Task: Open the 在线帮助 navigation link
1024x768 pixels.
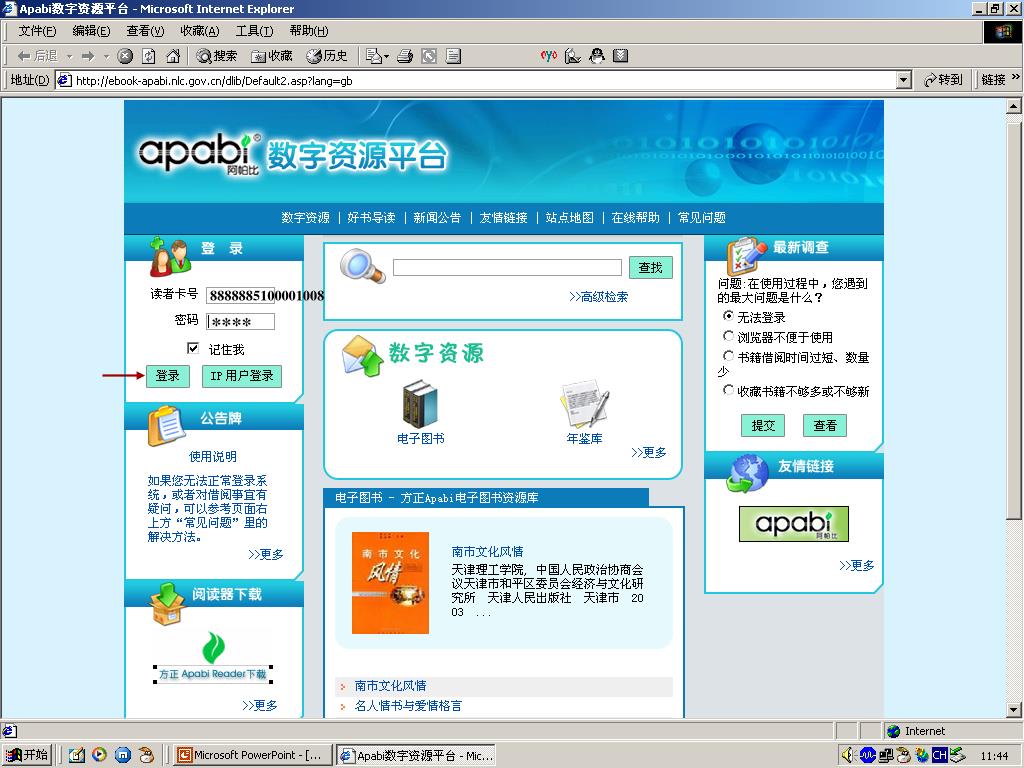Action: pyautogui.click(x=635, y=217)
